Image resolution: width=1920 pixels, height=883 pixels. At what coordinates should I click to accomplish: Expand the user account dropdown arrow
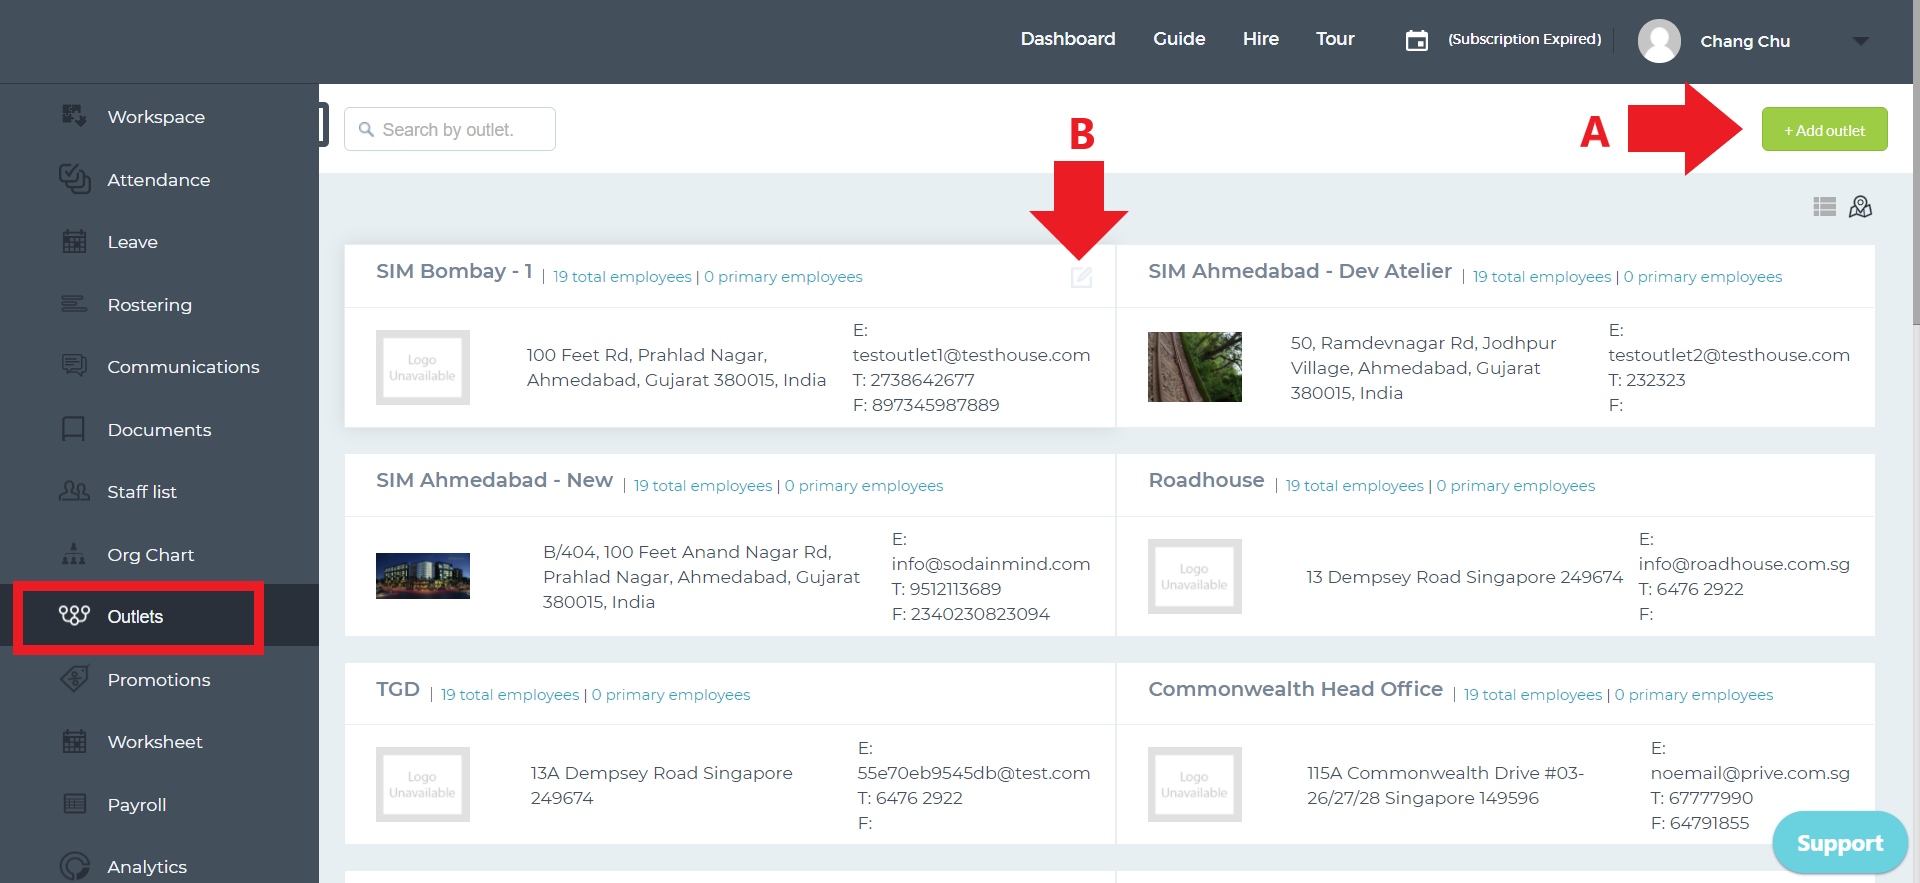pyautogui.click(x=1860, y=41)
